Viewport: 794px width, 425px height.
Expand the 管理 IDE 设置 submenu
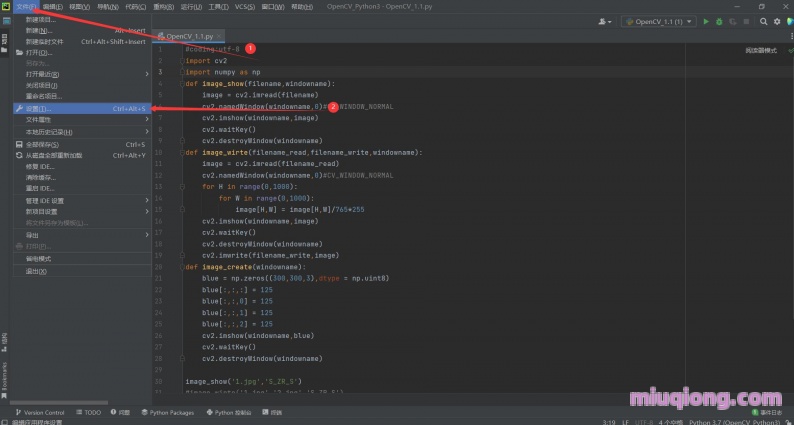coord(44,200)
